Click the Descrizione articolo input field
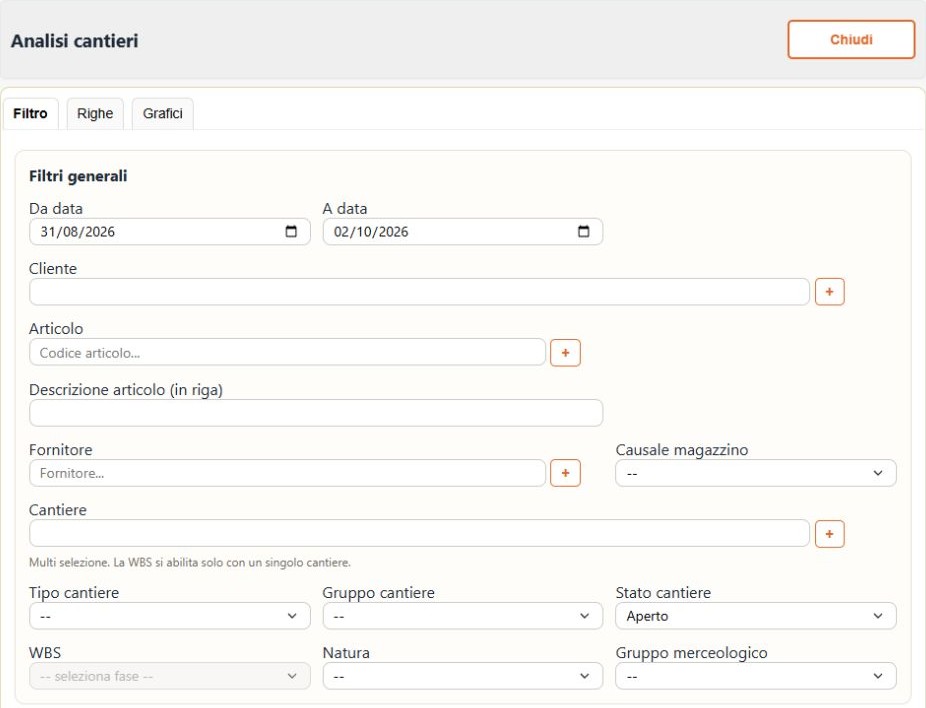Viewport: 926px width, 708px height. coord(316,413)
